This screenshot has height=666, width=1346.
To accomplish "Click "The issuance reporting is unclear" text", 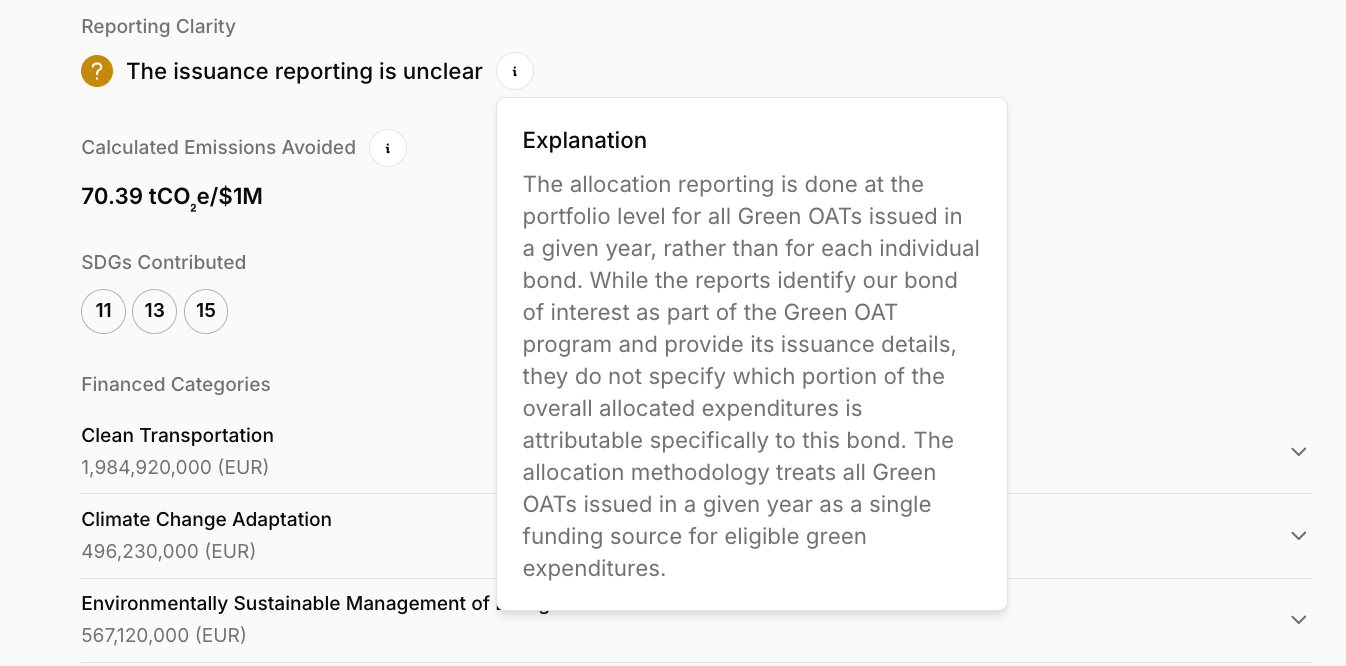I will click(304, 71).
